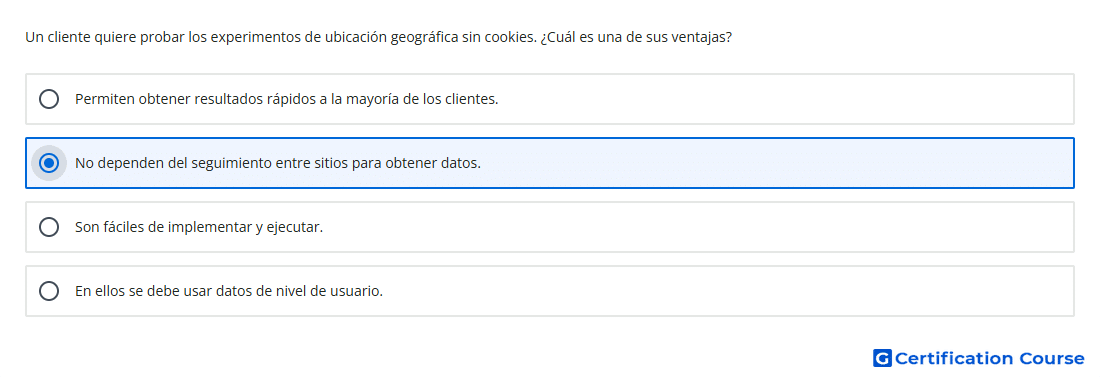Open the 'Certification Course' link text
Viewport: 1100px width, 377px height.
point(989,359)
